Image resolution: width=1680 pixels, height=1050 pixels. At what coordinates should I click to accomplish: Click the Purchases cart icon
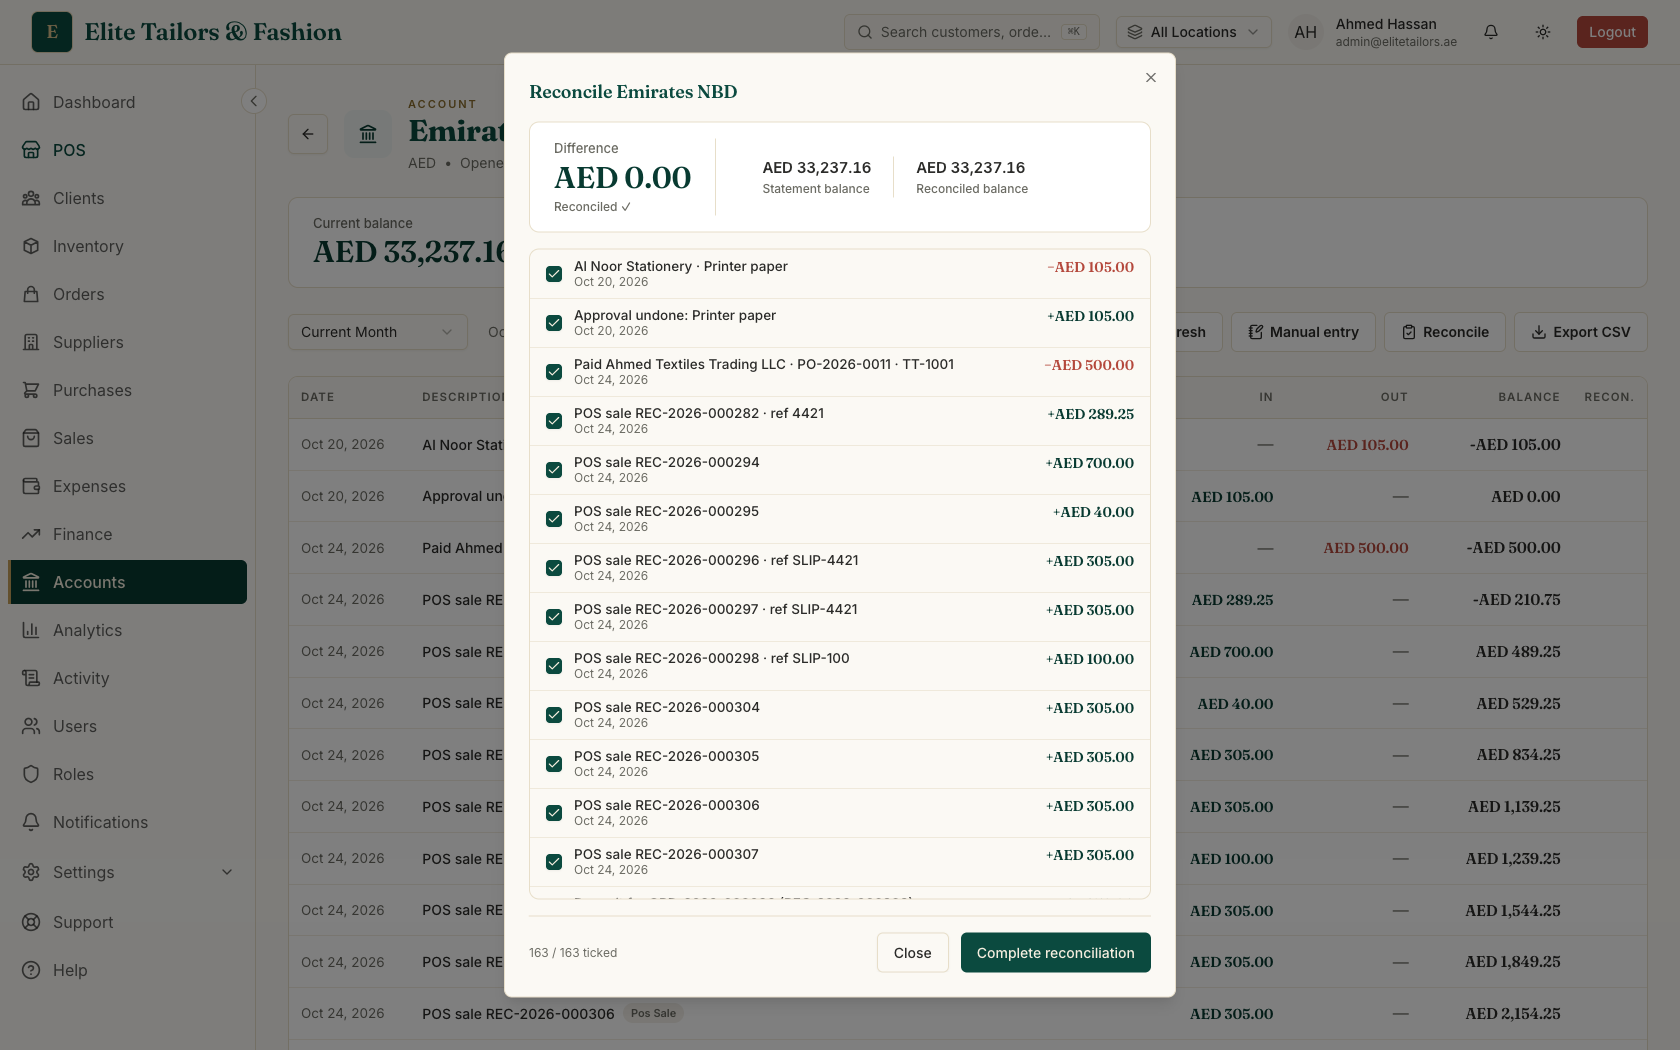(x=31, y=390)
